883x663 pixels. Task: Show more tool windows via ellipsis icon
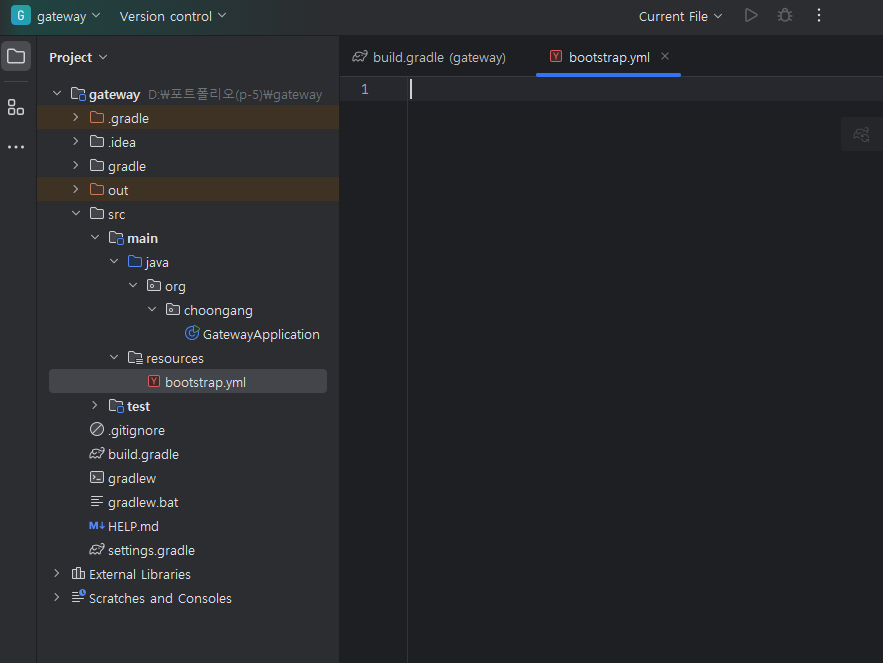coord(15,147)
